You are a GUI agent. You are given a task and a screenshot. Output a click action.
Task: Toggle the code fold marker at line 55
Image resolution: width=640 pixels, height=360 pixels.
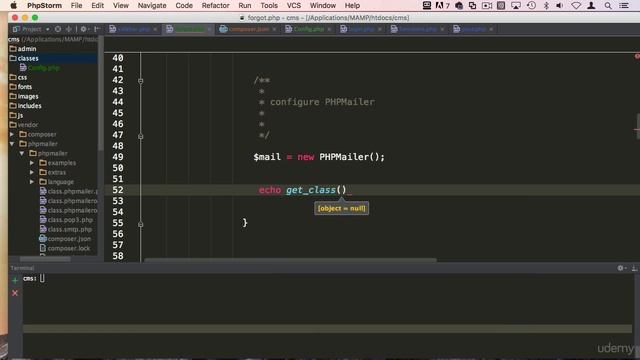[141, 224]
